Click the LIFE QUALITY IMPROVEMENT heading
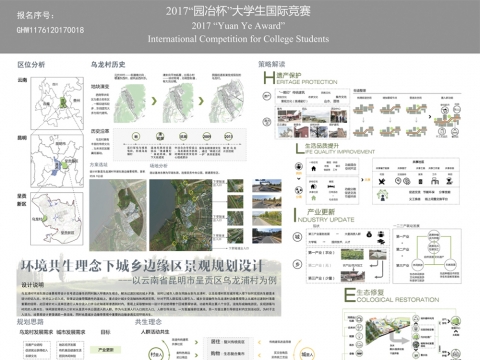Viewport: 480px width, 360px height. click(x=340, y=152)
